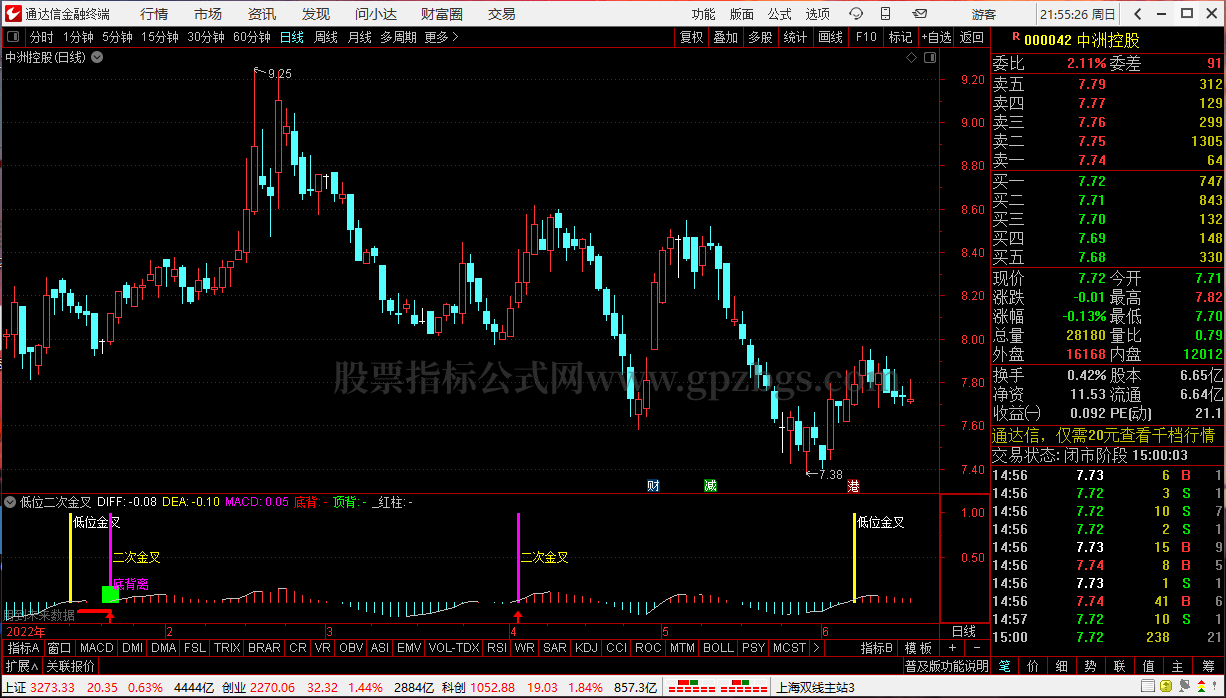Click the 2022年 timeline label
This screenshot has height=698, width=1226.
click(x=26, y=632)
